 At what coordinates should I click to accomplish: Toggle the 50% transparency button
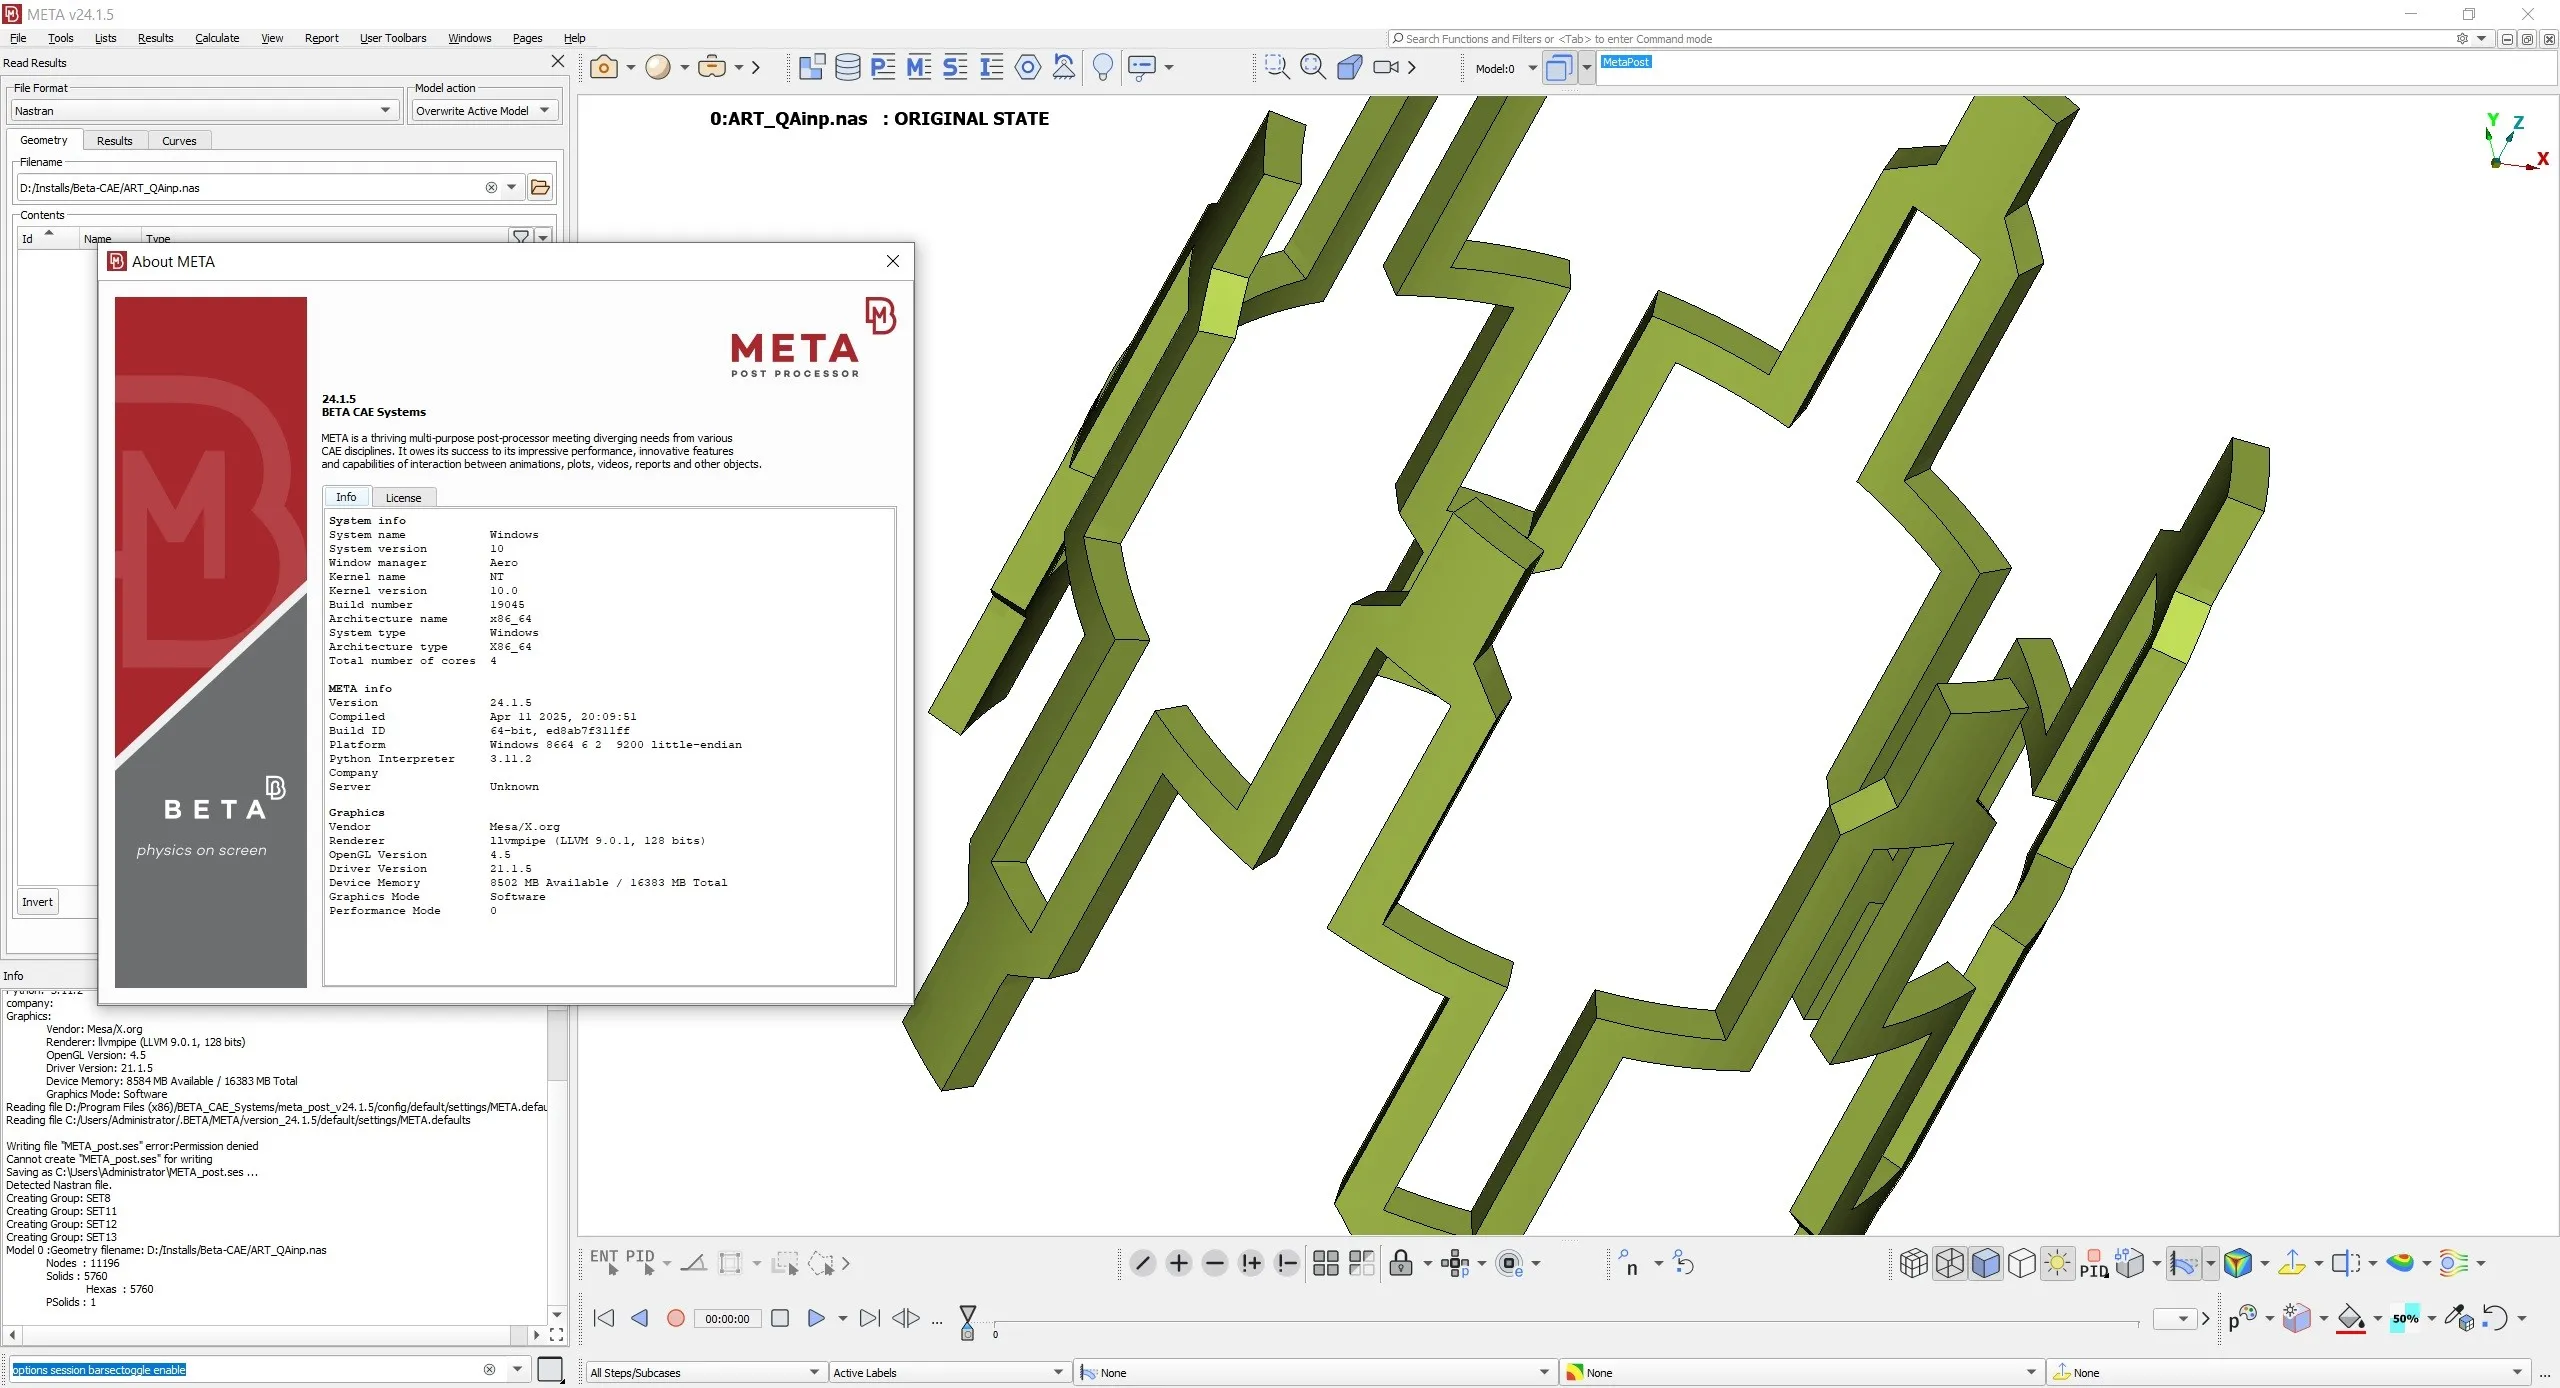click(2405, 1318)
